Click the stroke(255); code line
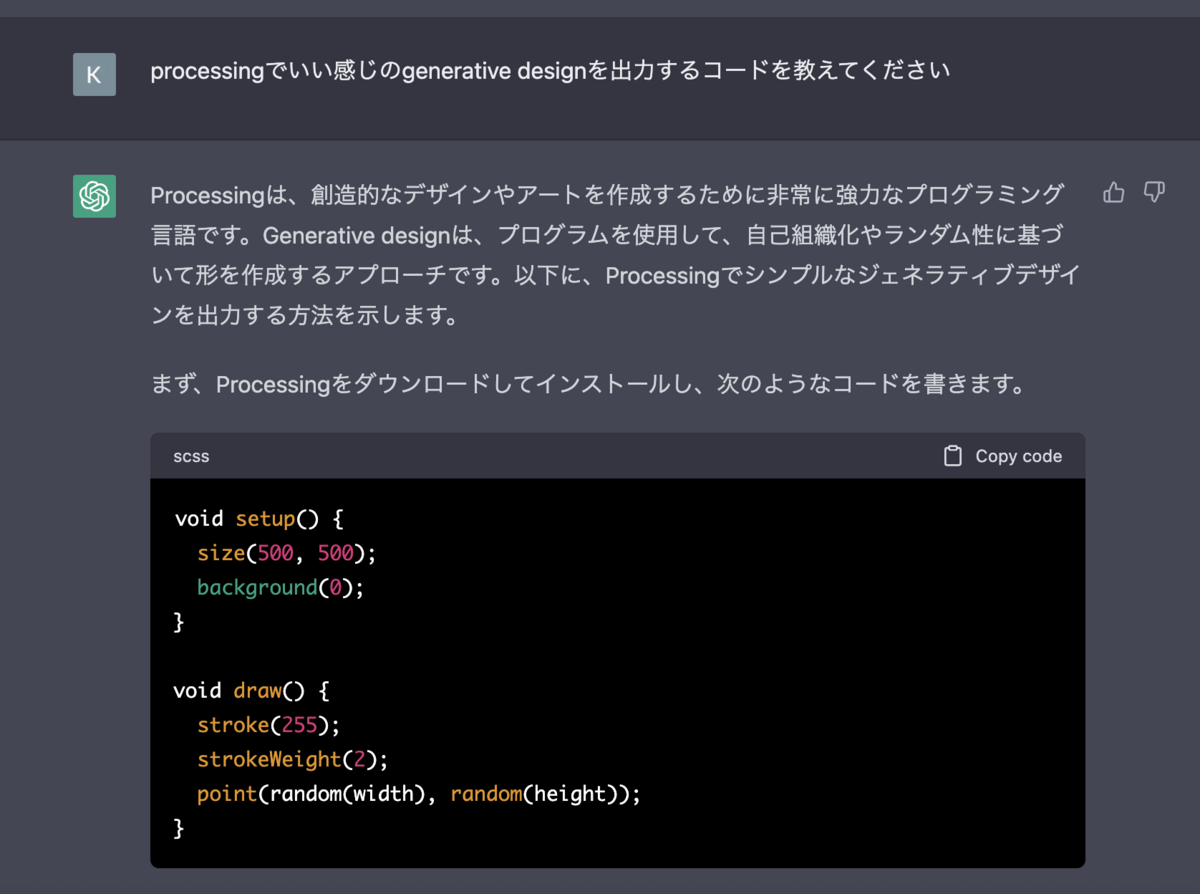The height and width of the screenshot is (894, 1200). click(276, 725)
